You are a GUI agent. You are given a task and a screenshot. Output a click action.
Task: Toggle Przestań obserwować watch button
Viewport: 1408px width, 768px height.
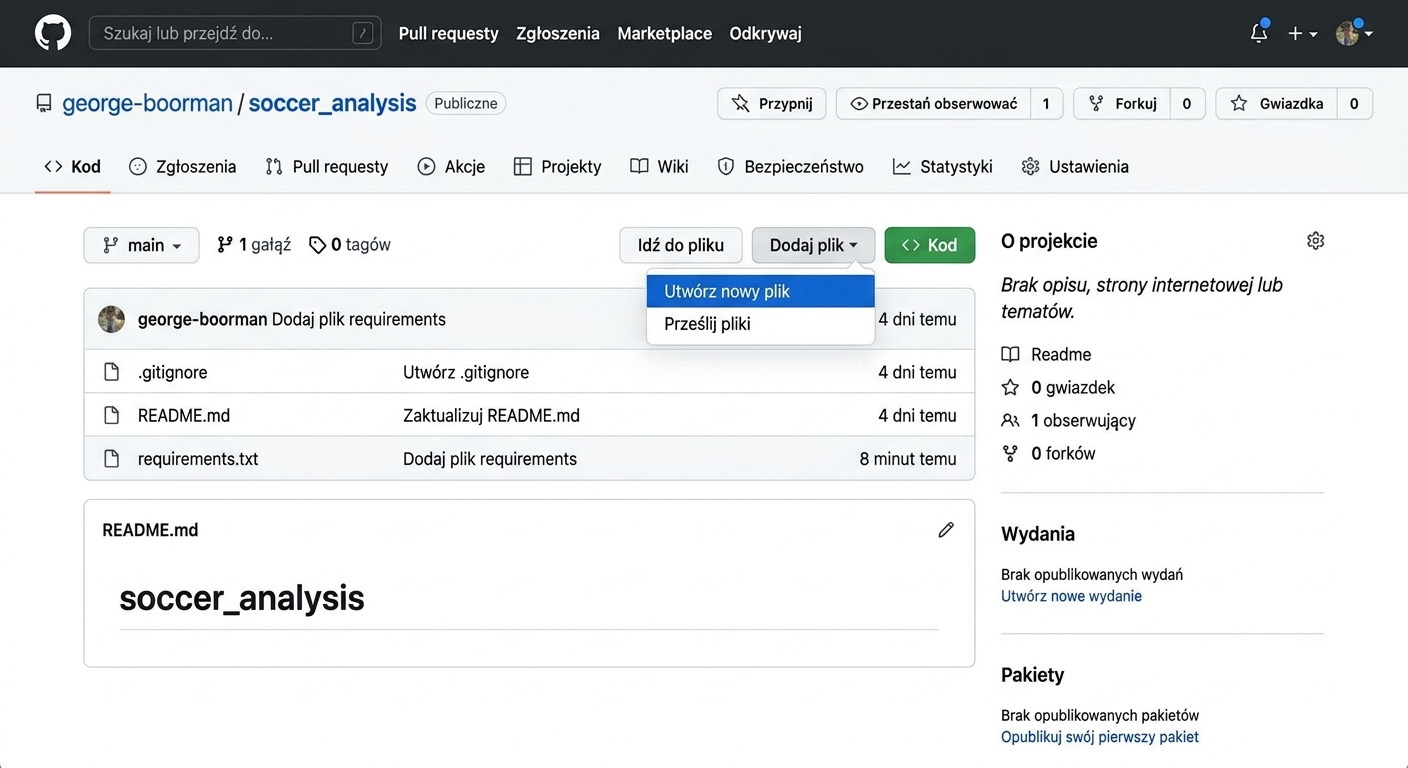(x=933, y=103)
